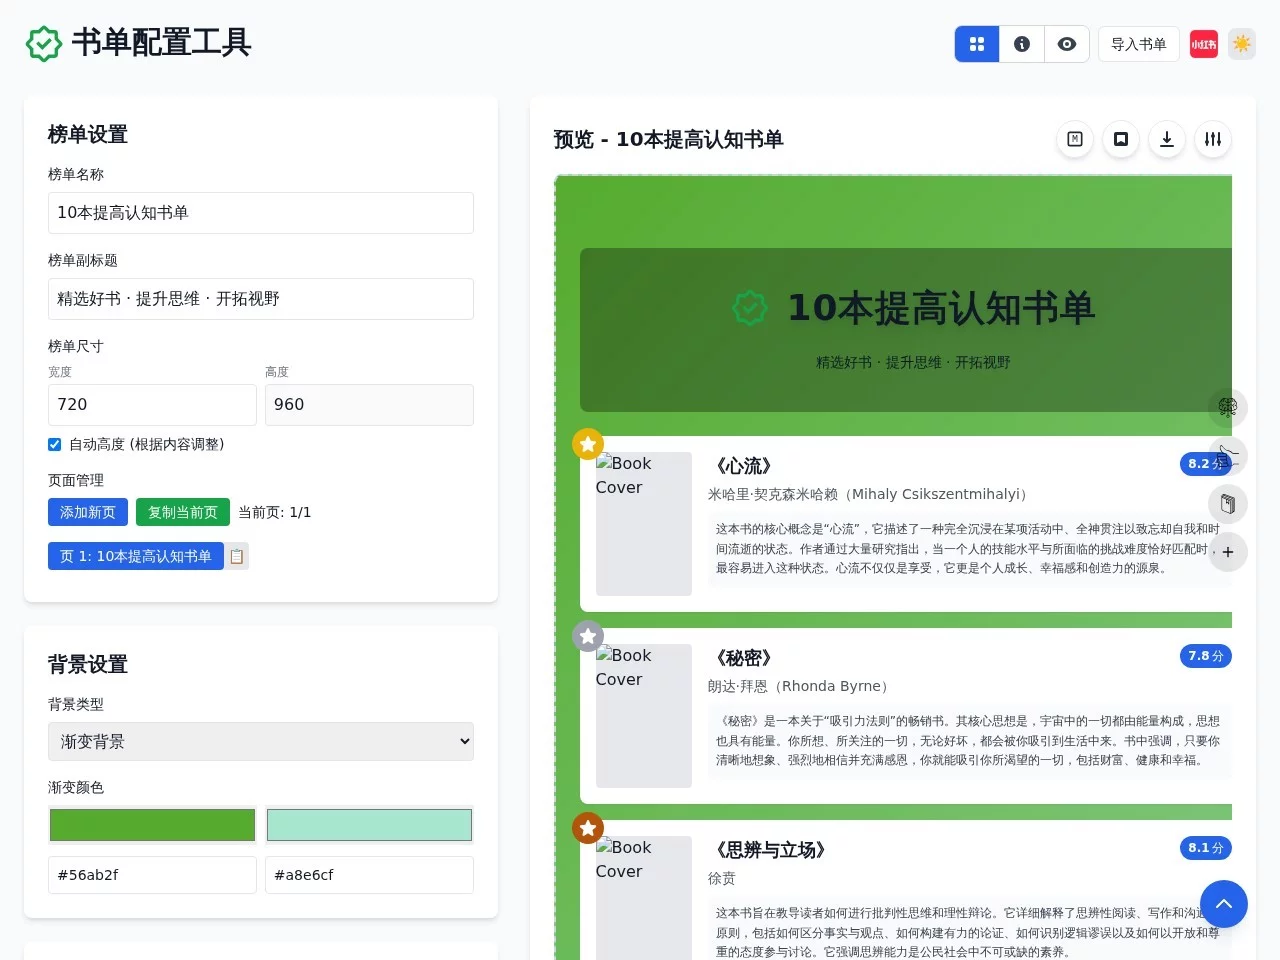Select page tab 页 1: 10本提高认知书单
Image resolution: width=1280 pixels, height=960 pixels.
pyautogui.click(x=135, y=556)
